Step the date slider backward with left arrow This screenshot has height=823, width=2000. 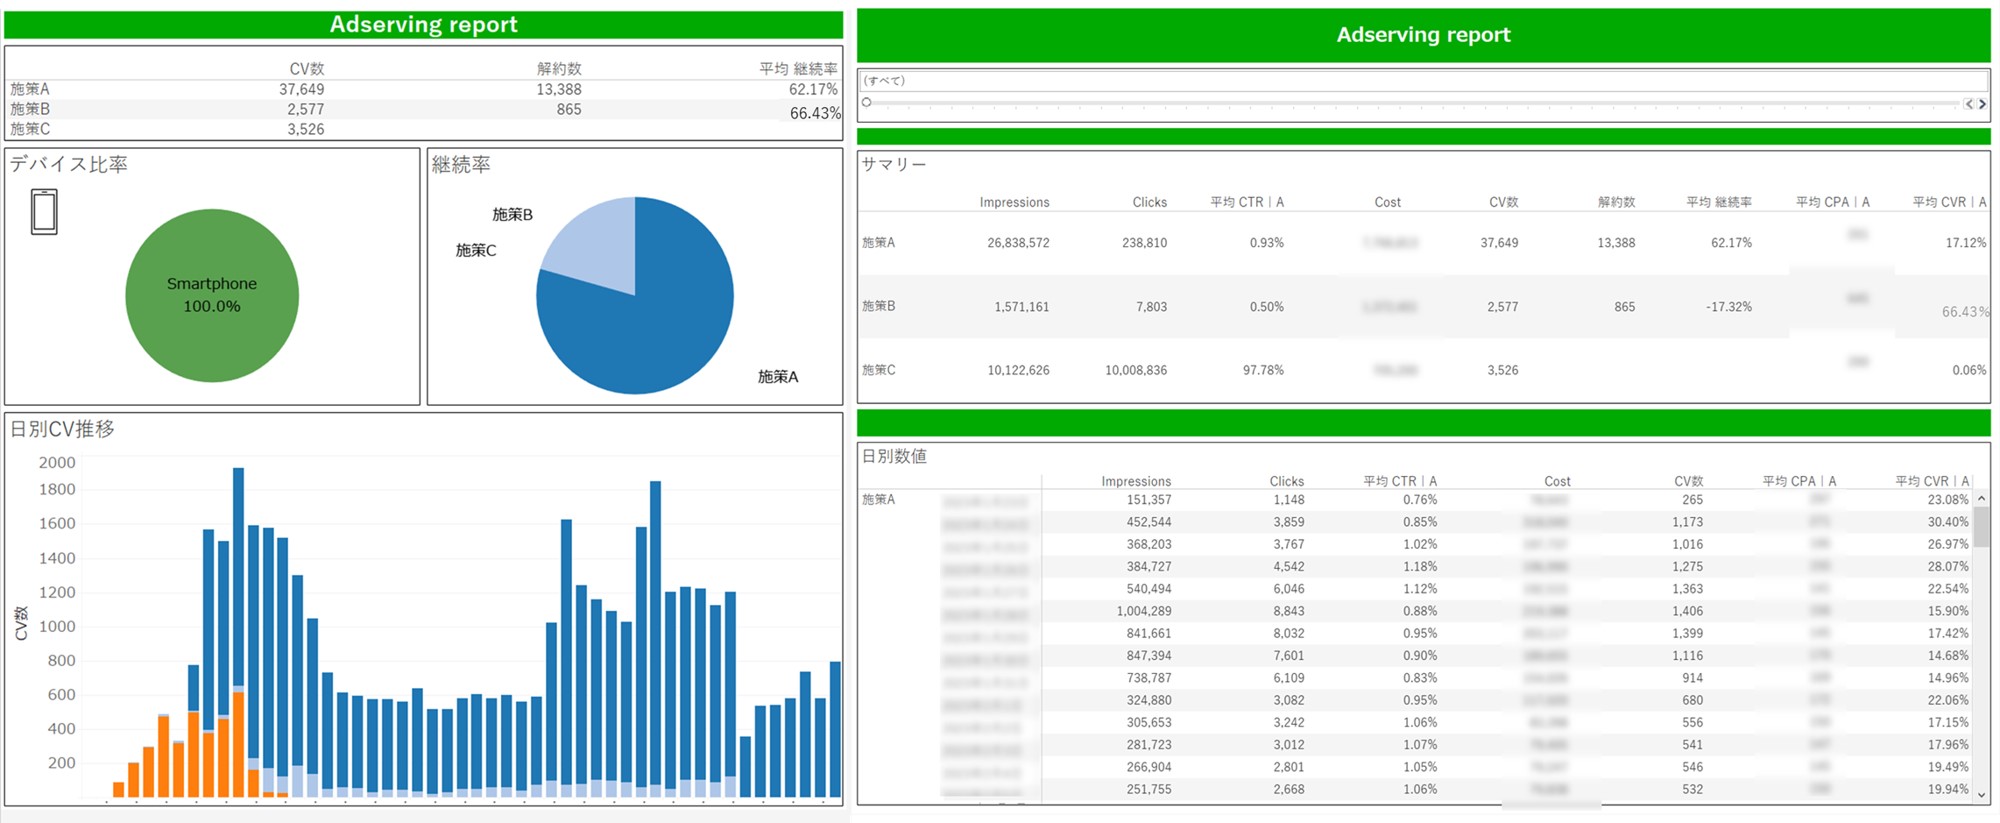[x=1969, y=104]
